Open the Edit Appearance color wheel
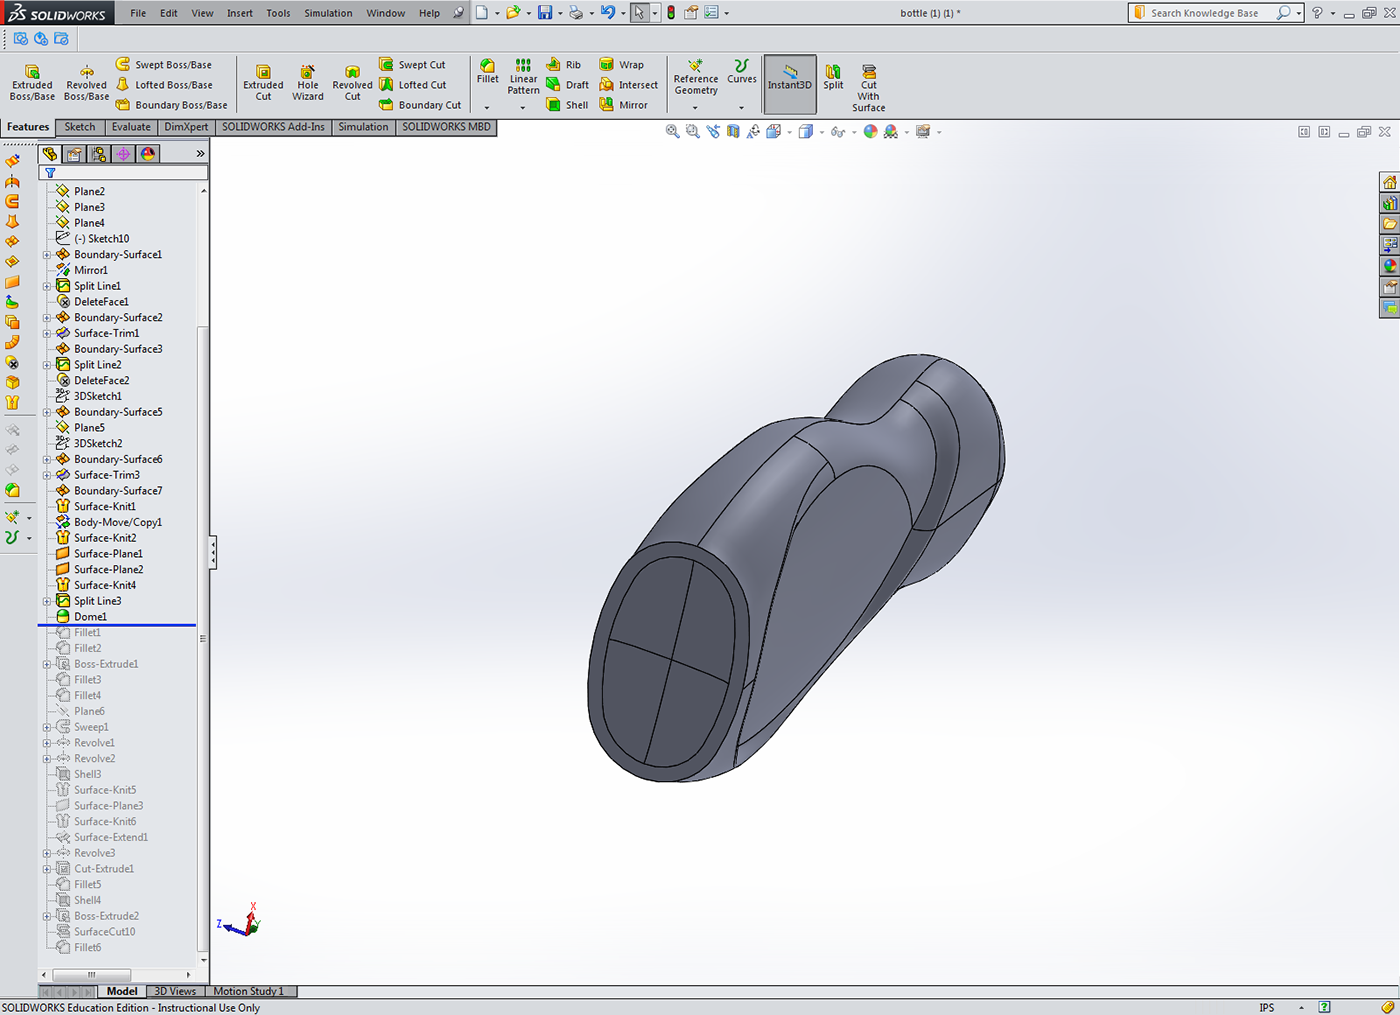The image size is (1400, 1015). 870,132
